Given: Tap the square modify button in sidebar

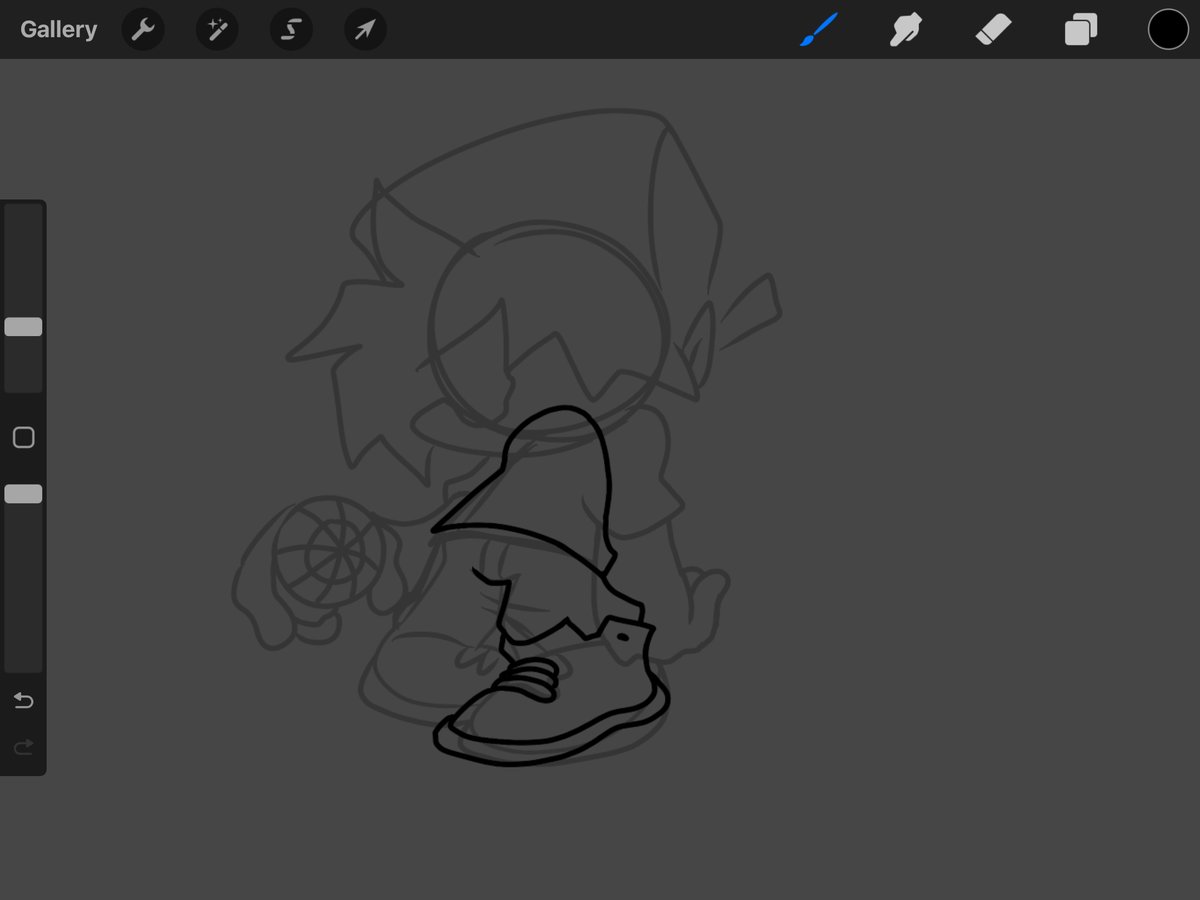Looking at the screenshot, I should [23, 437].
